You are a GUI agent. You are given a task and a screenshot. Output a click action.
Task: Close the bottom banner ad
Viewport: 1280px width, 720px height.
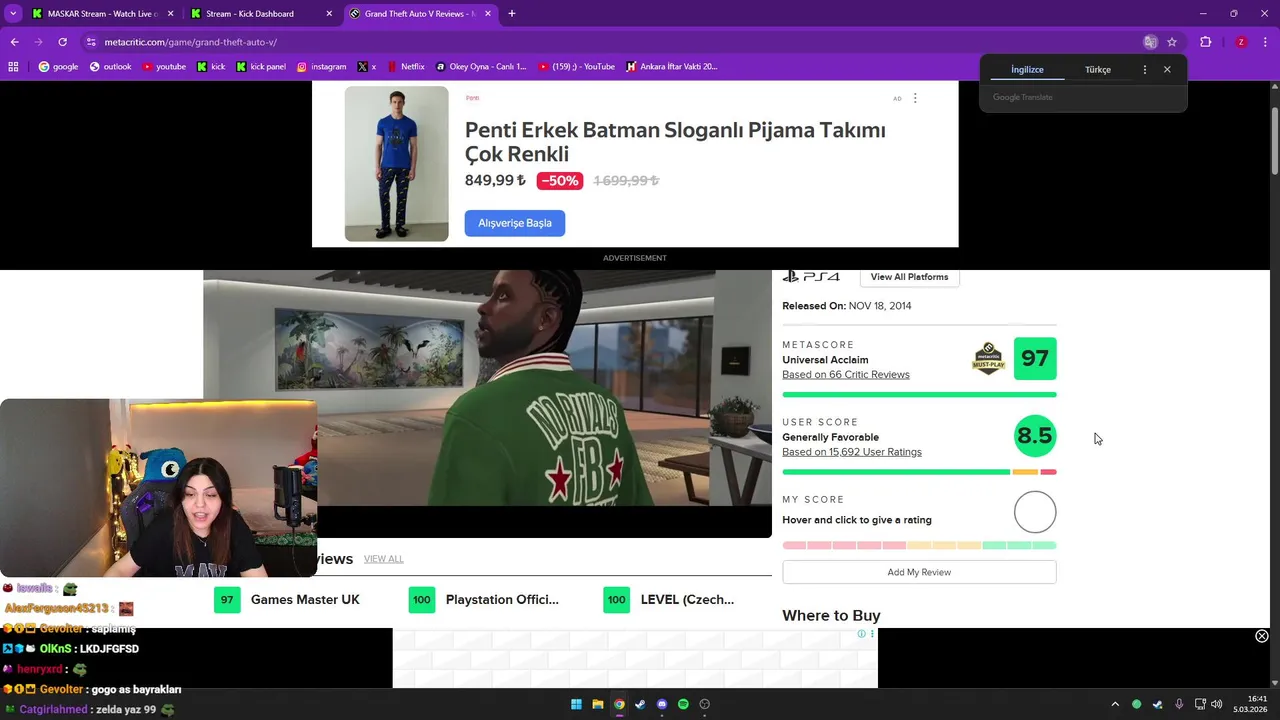(x=1262, y=637)
